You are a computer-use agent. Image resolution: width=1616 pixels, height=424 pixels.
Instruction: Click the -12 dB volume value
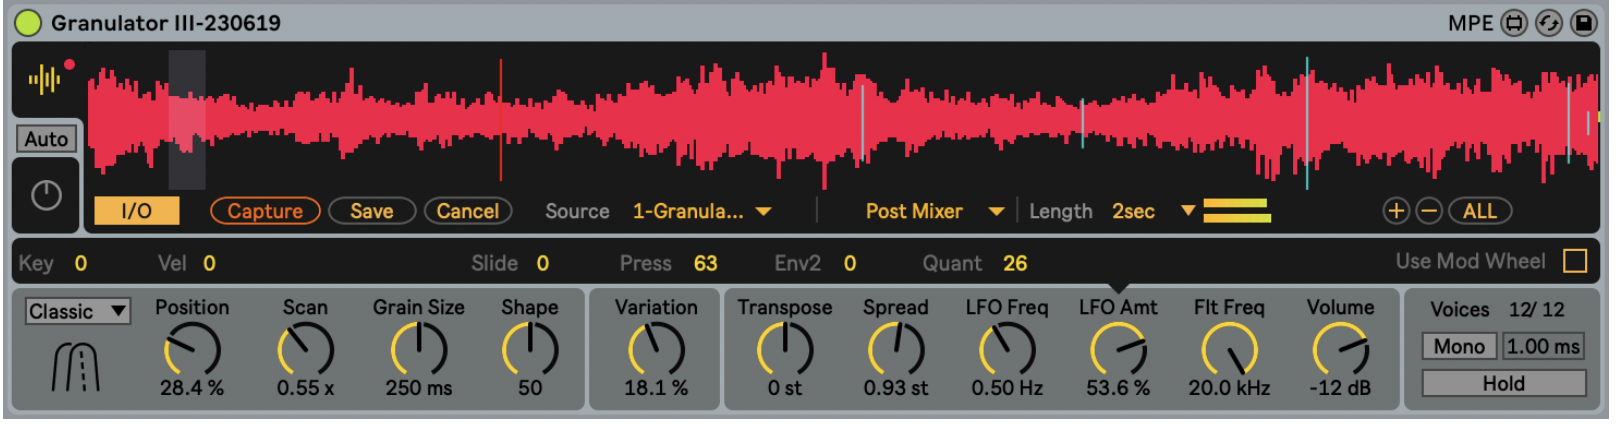[x=1340, y=387]
